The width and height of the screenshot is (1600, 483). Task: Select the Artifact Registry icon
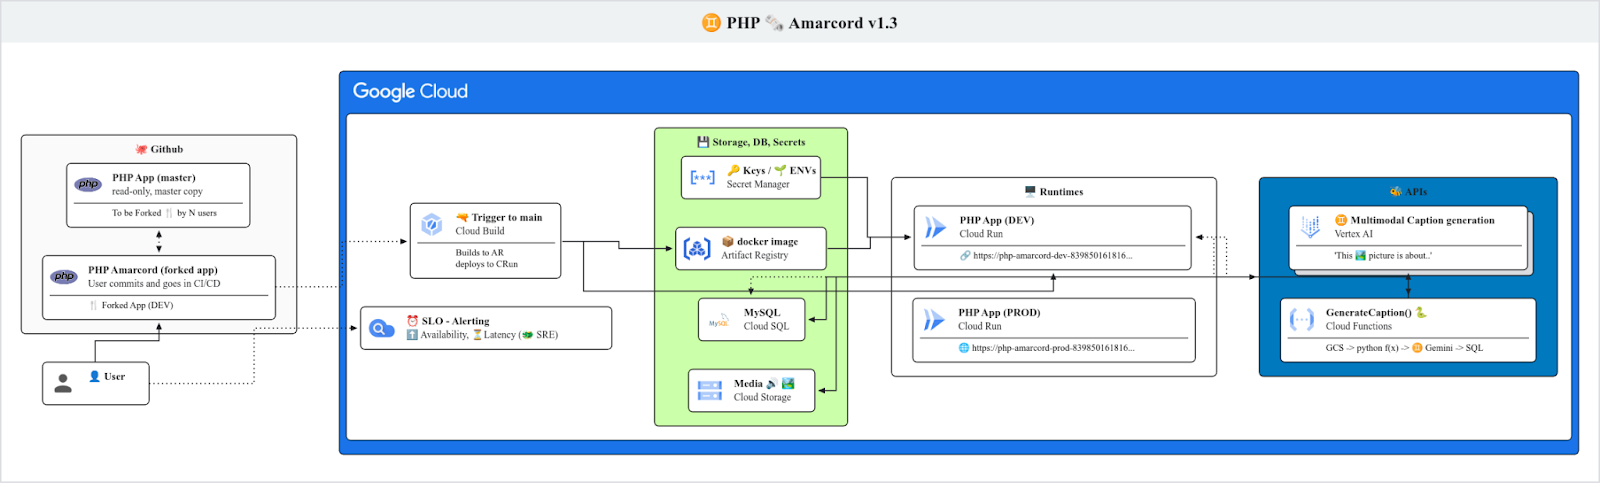(x=697, y=248)
